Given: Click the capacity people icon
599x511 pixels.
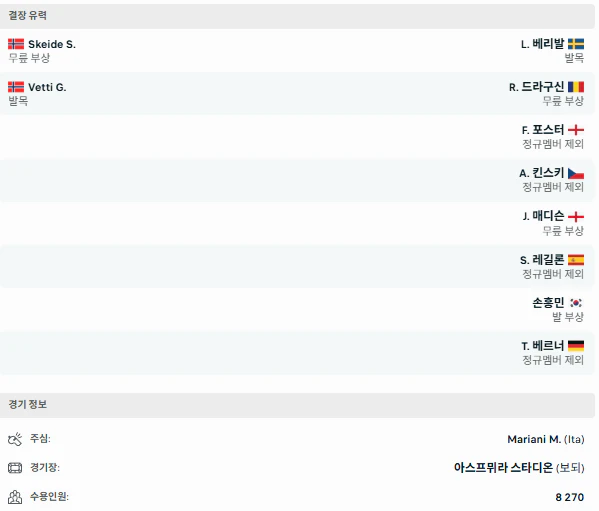Looking at the screenshot, I should [x=15, y=497].
